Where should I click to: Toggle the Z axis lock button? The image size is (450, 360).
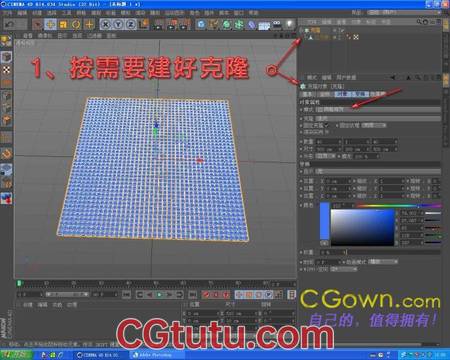coord(131,24)
